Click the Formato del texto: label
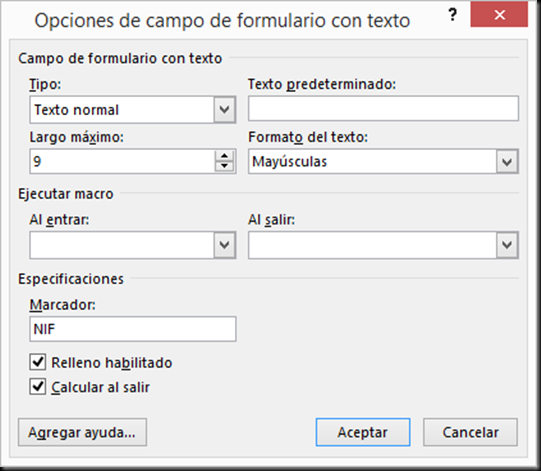The width and height of the screenshot is (541, 471). [x=308, y=137]
